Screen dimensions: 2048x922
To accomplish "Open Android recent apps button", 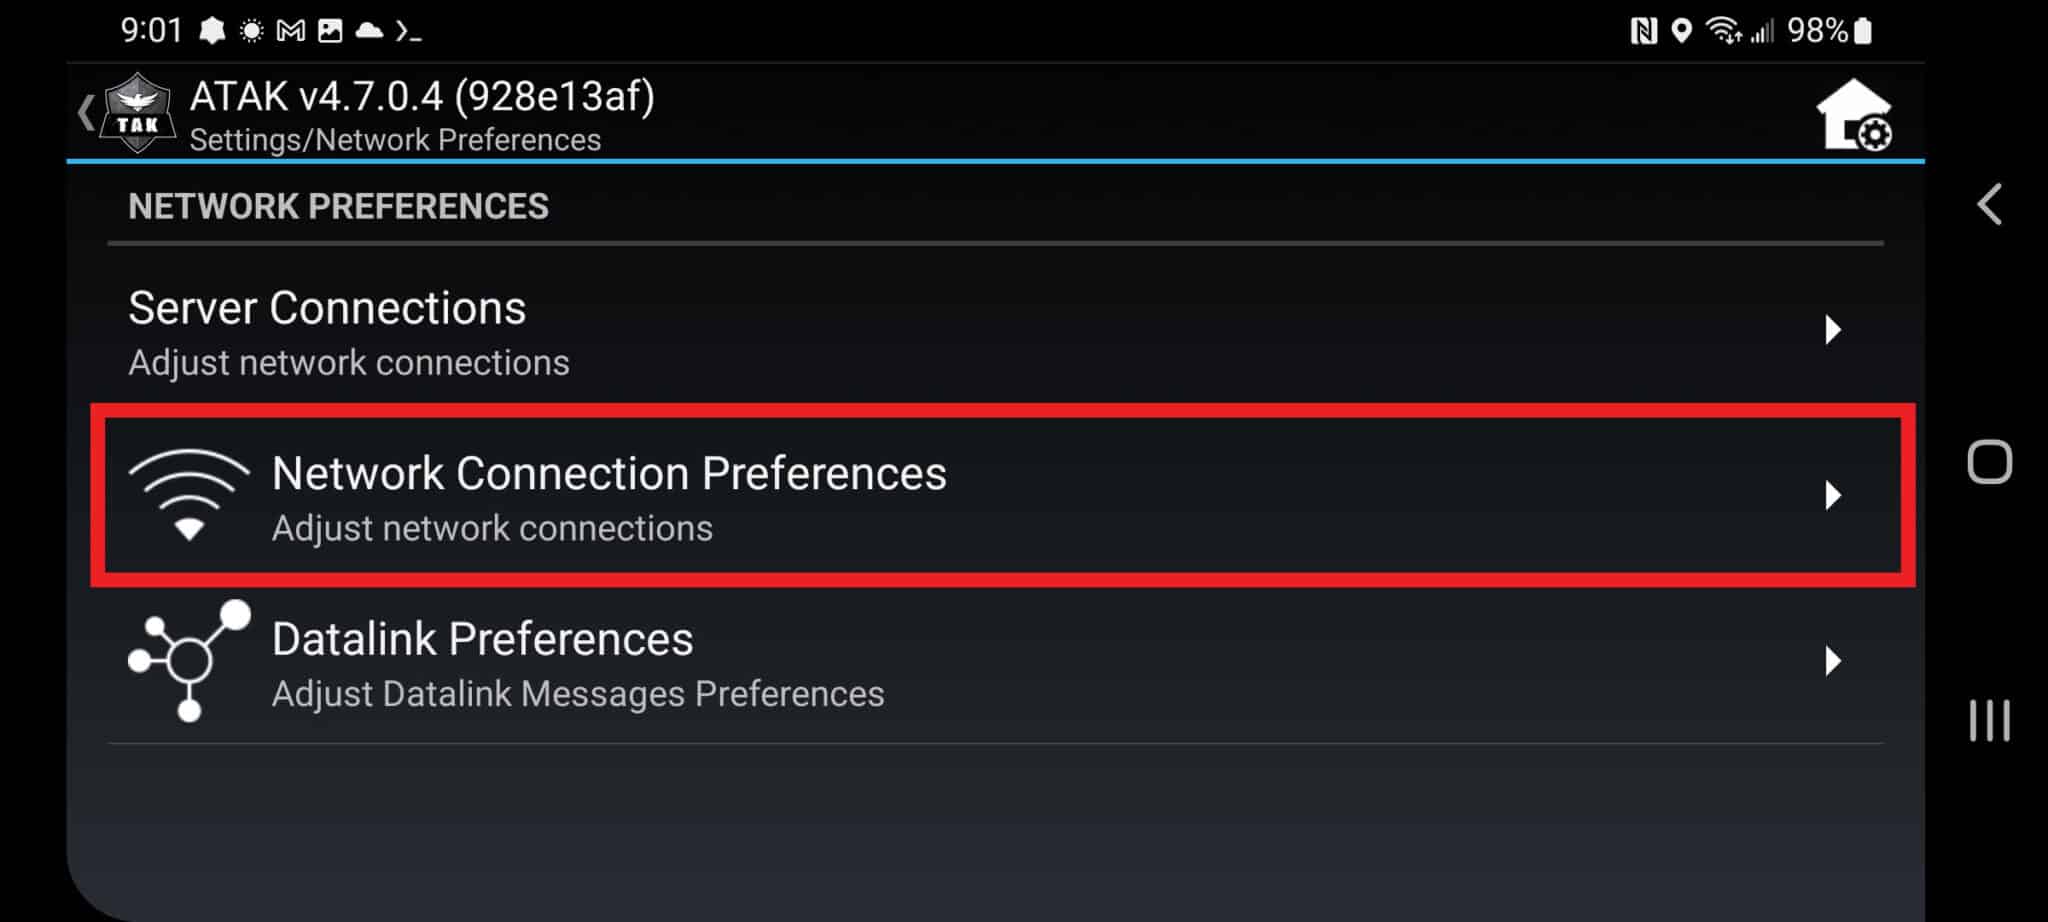I will 1989,720.
